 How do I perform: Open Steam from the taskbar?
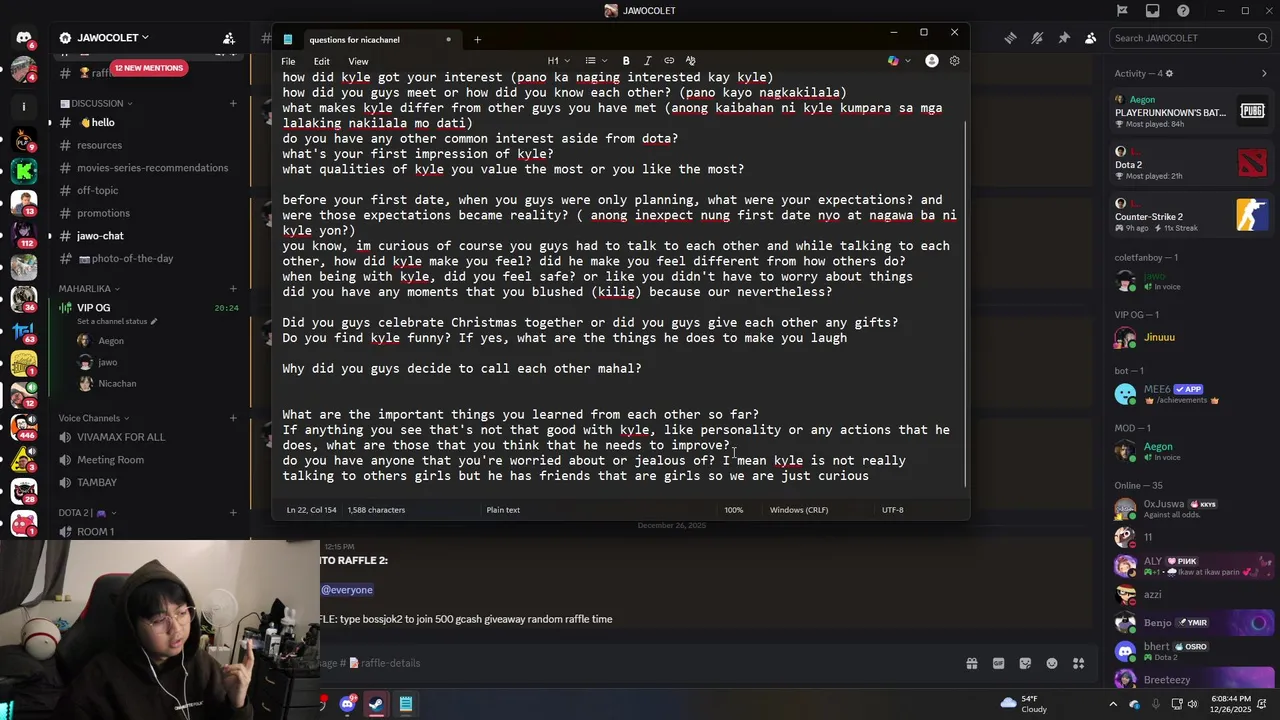(x=376, y=704)
